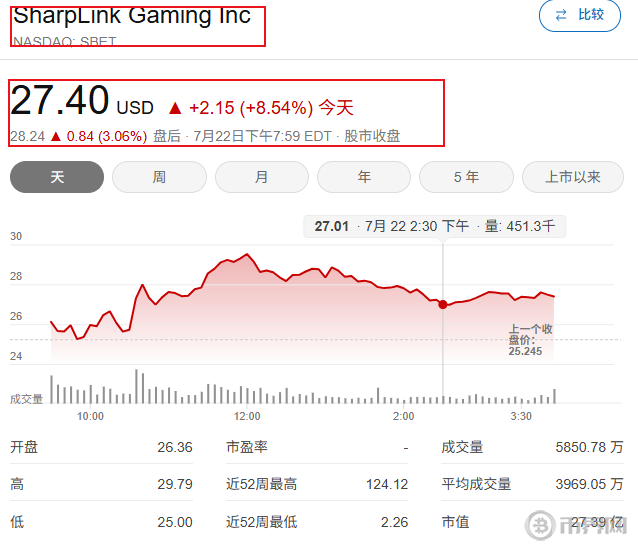
Task: Click the NASDAQ: SBET ticker text
Action: [x=64, y=42]
